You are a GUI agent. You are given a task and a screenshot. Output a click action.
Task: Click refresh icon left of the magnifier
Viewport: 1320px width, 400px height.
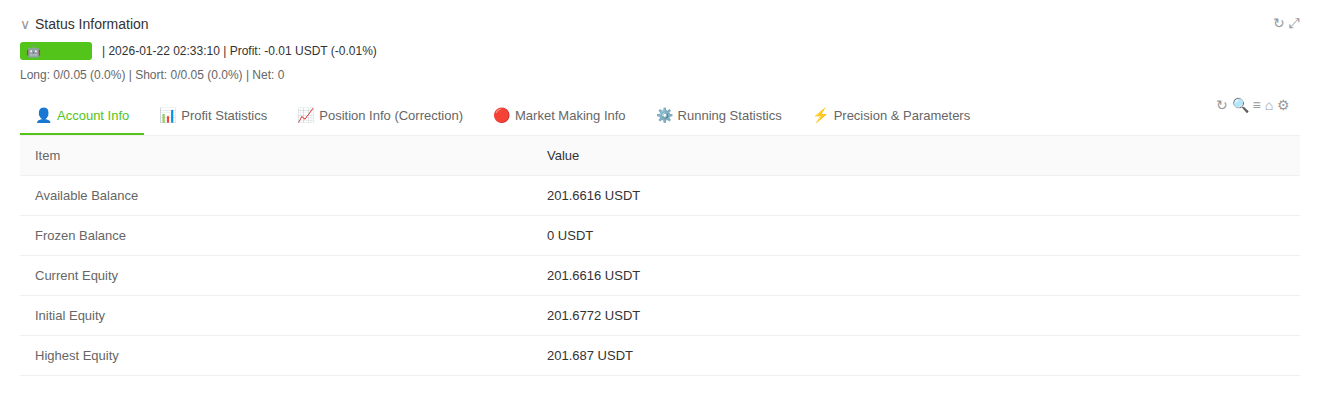click(1221, 105)
